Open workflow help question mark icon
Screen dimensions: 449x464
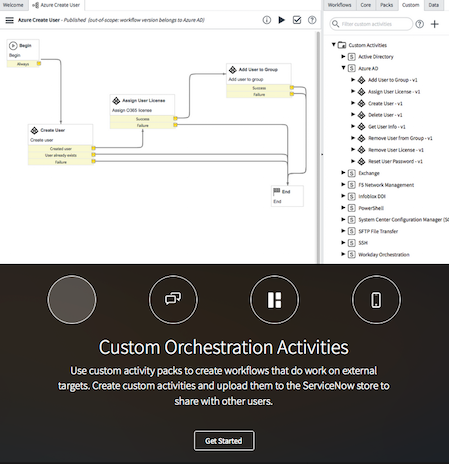(312, 20)
